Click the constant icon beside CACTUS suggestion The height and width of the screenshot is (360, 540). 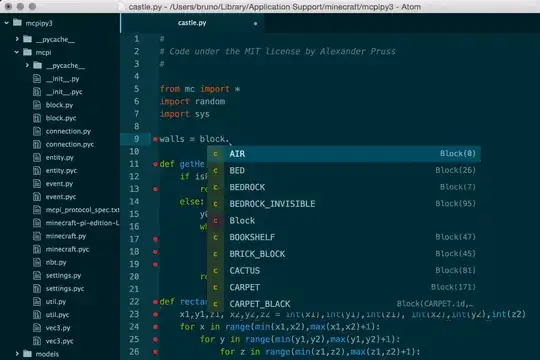pos(216,270)
